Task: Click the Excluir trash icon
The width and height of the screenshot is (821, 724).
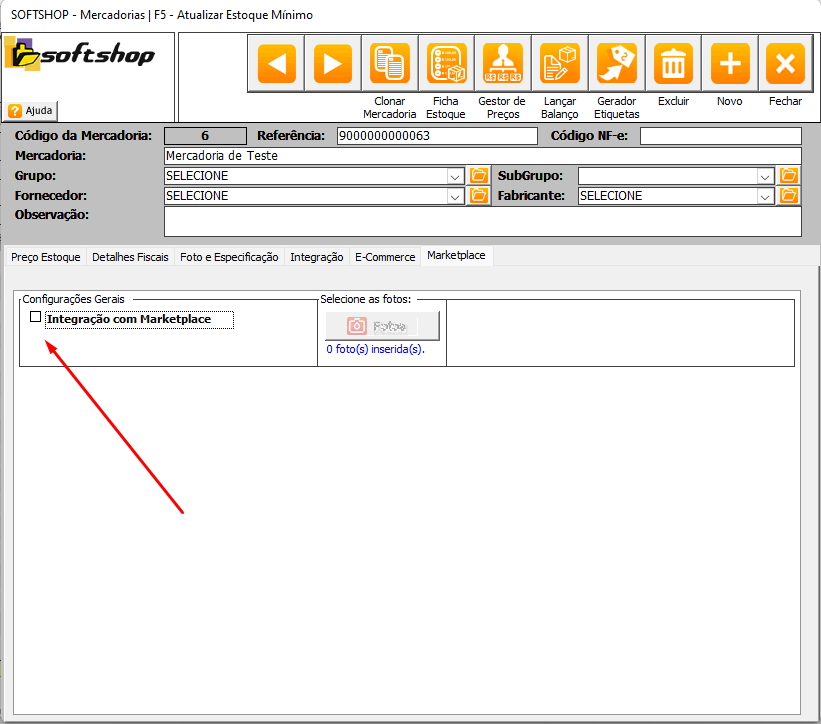Action: click(x=673, y=64)
